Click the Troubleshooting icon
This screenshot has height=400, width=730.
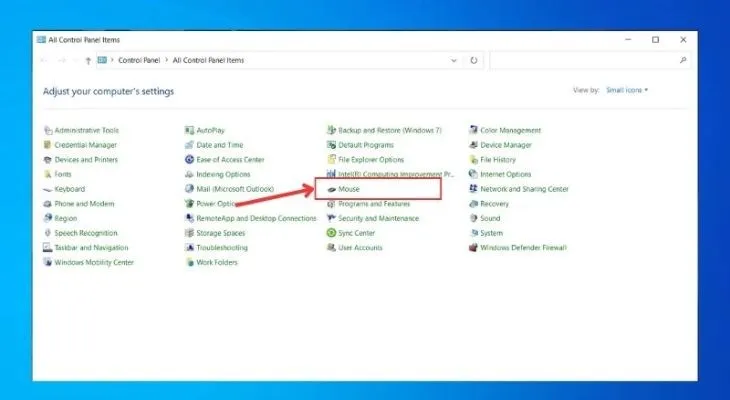pyautogui.click(x=189, y=247)
